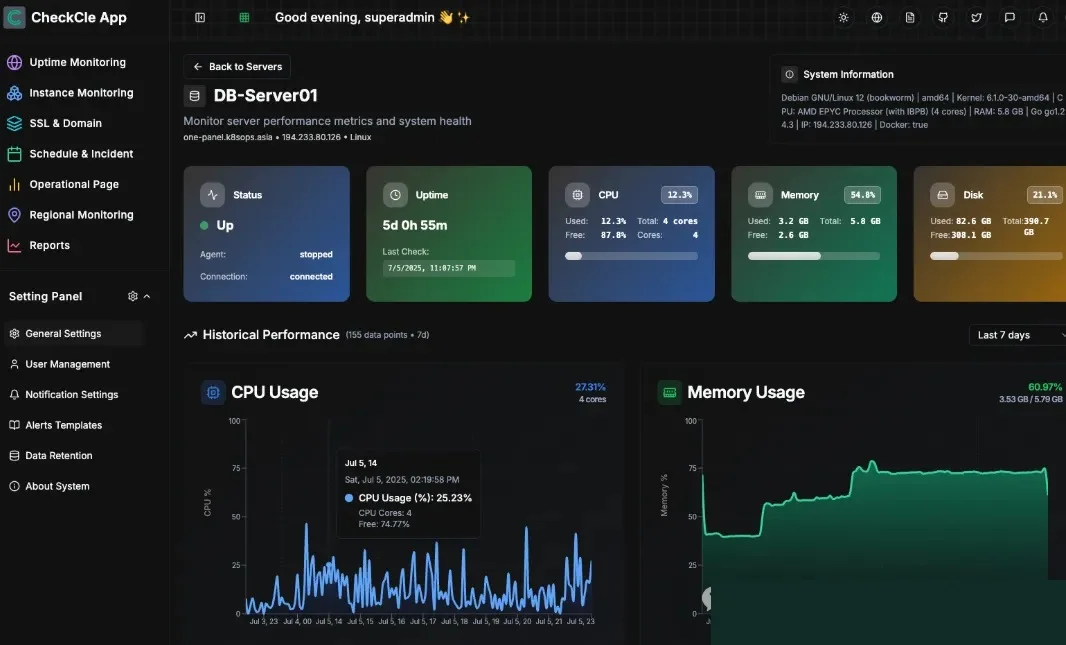
Task: Toggle the sidebar collapse icon
Action: tap(200, 18)
